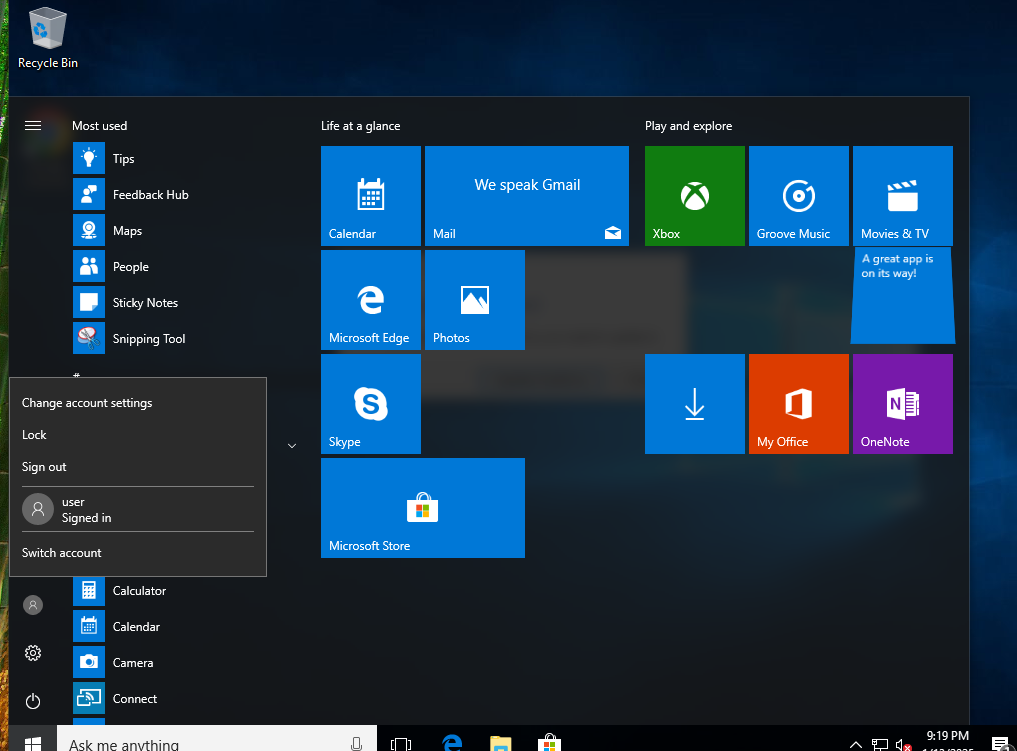Open Microsoft Store from the taskbar
1017x751 pixels.
tap(549, 743)
